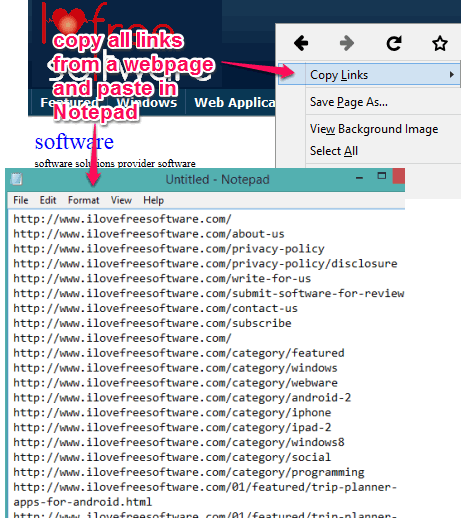The image size is (461, 518).
Task: Choose Select All in context menu
Action: [334, 151]
